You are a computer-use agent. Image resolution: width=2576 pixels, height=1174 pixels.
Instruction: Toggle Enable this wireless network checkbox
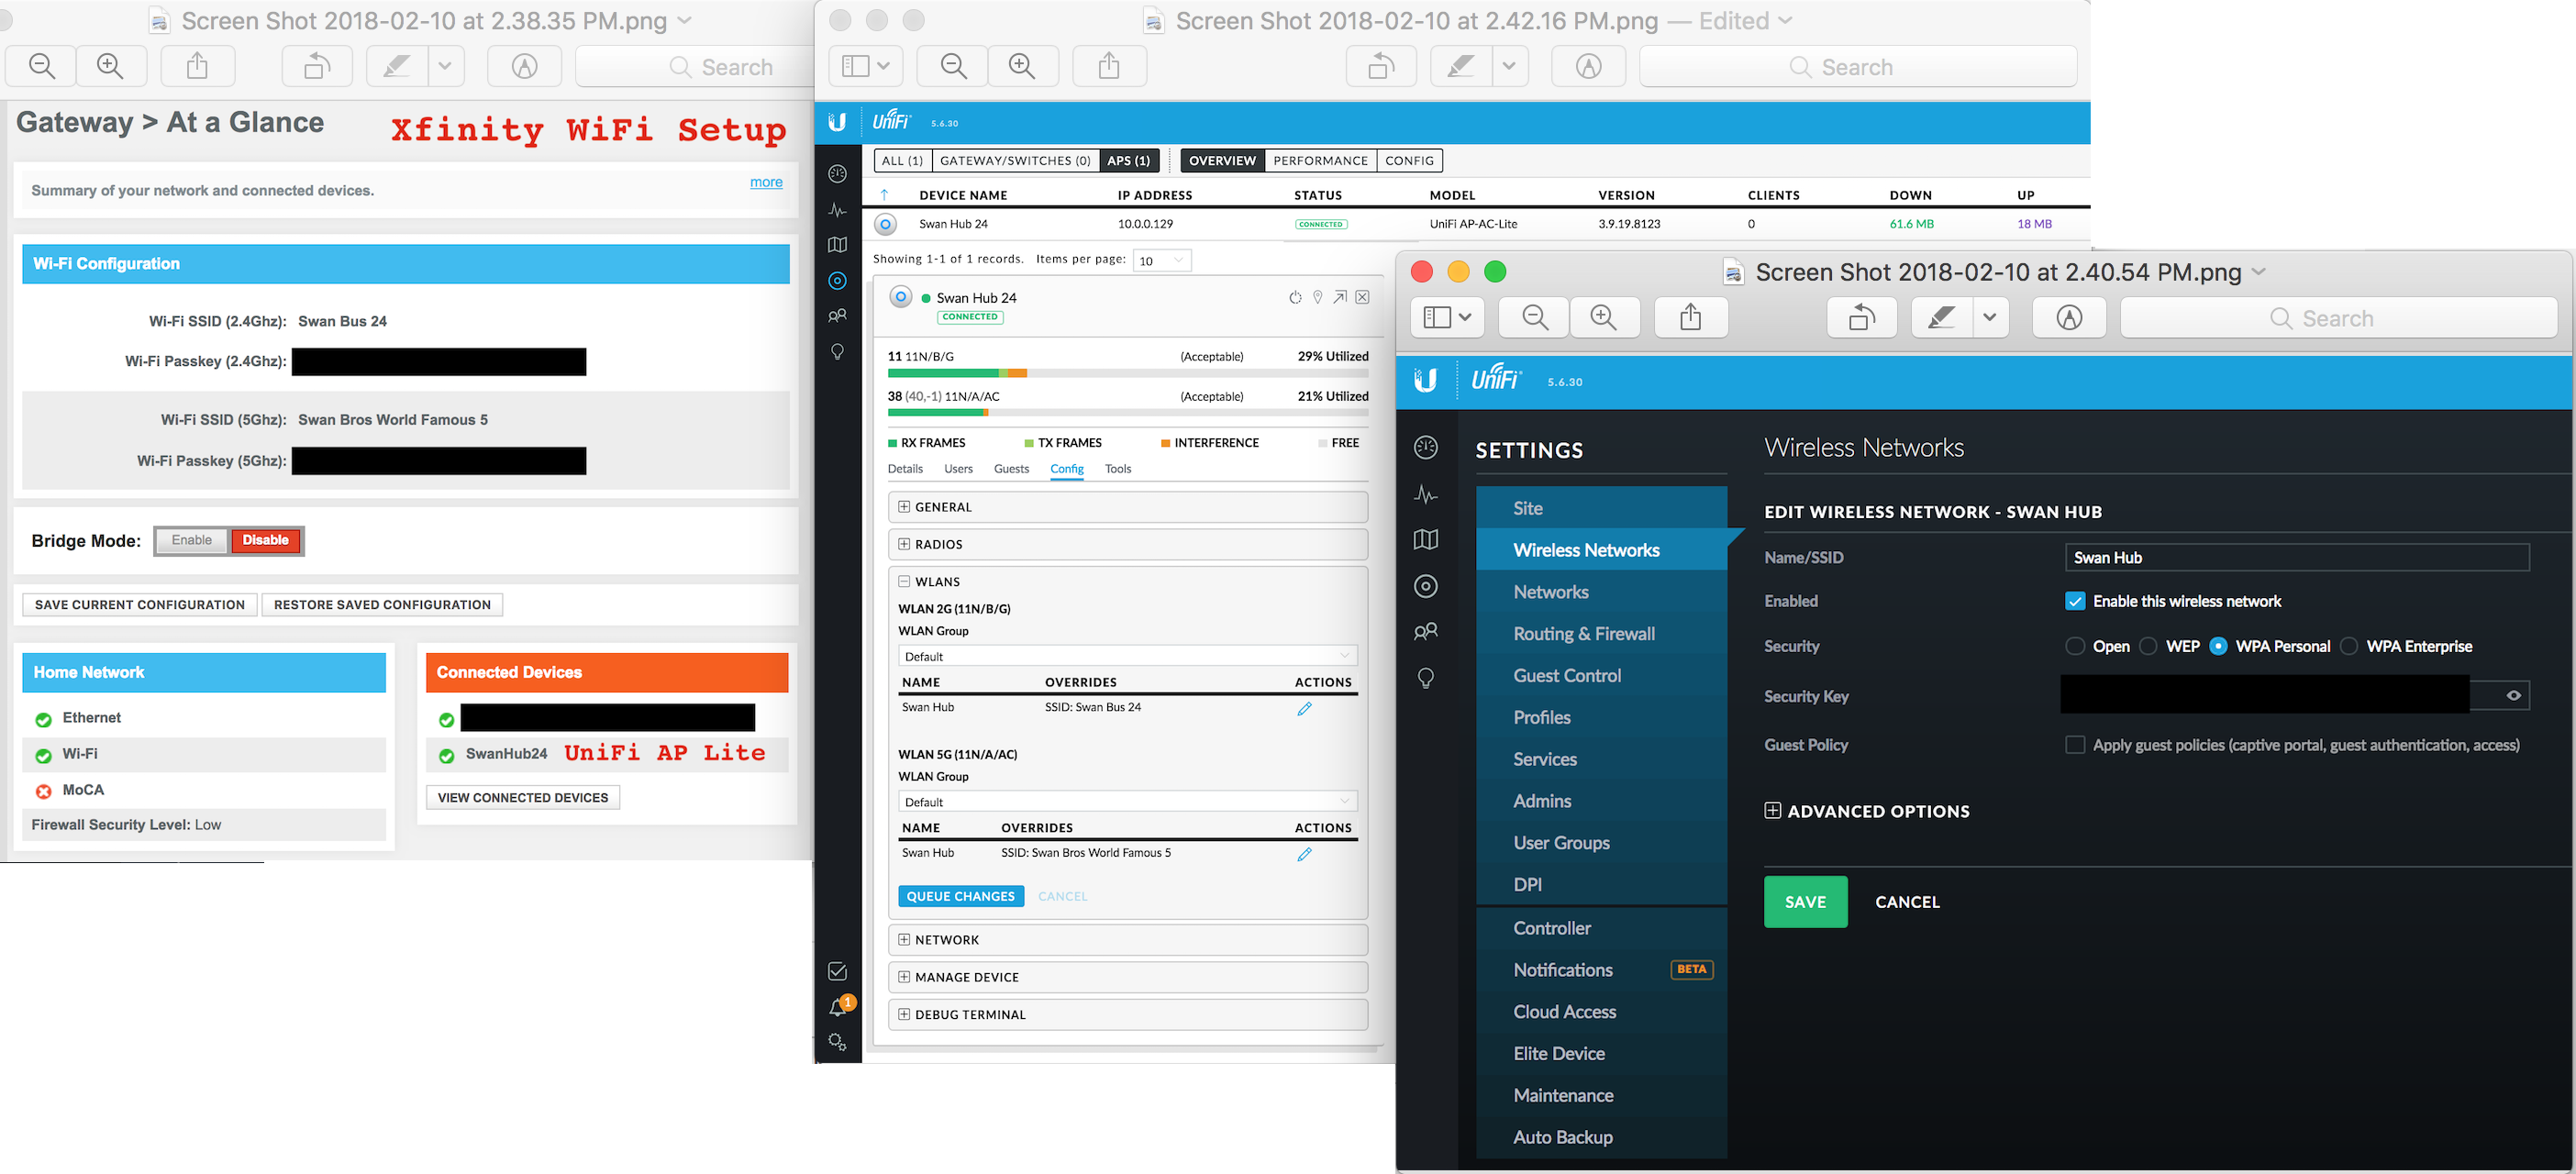[2075, 601]
